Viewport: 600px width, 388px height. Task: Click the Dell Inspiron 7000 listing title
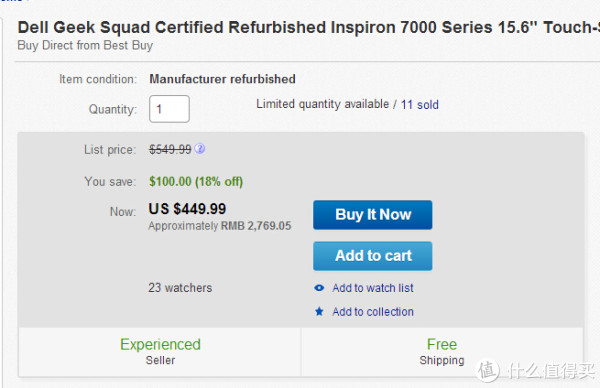(308, 28)
